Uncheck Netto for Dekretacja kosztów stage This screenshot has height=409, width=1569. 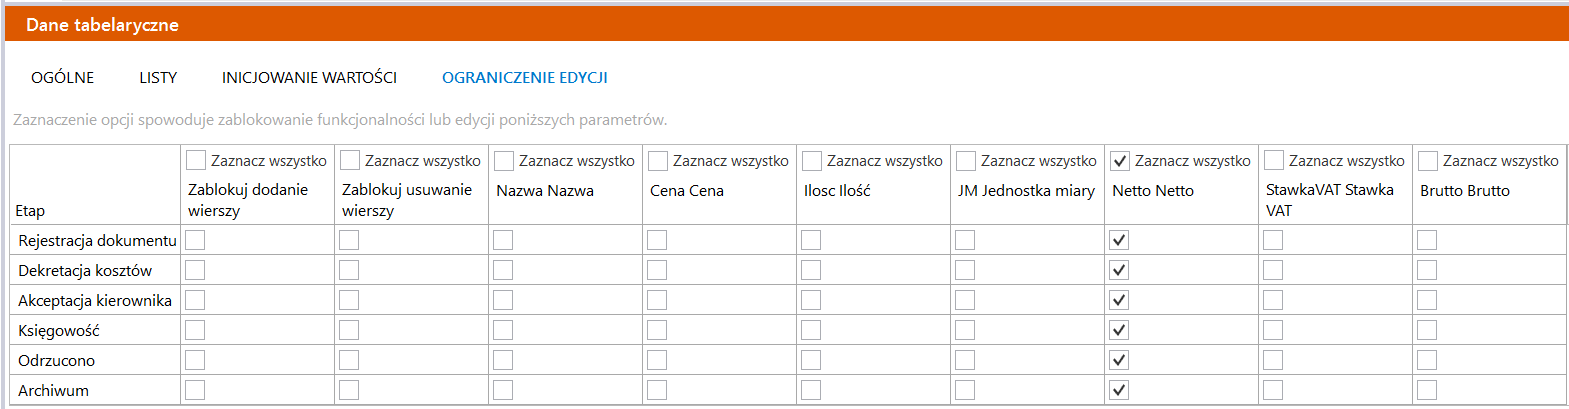pyautogui.click(x=1119, y=270)
